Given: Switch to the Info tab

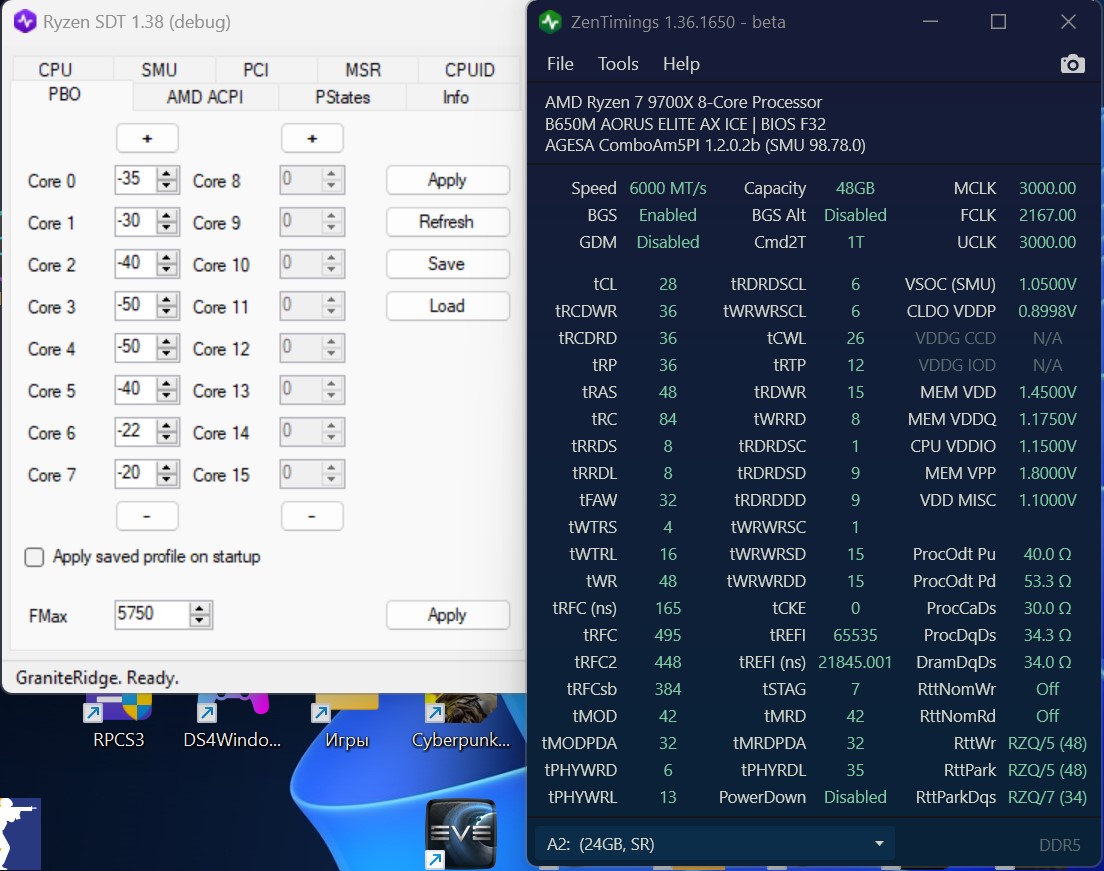Looking at the screenshot, I should click(456, 97).
